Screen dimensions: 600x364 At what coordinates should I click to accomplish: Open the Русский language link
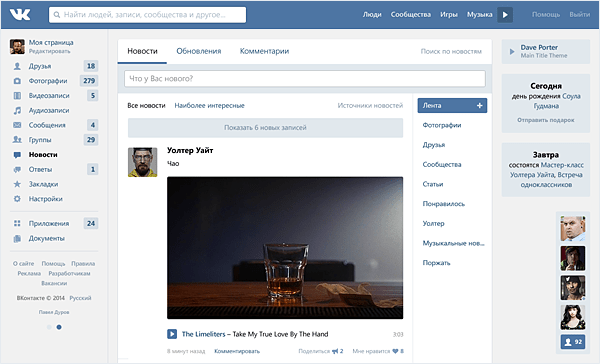[x=80, y=298]
